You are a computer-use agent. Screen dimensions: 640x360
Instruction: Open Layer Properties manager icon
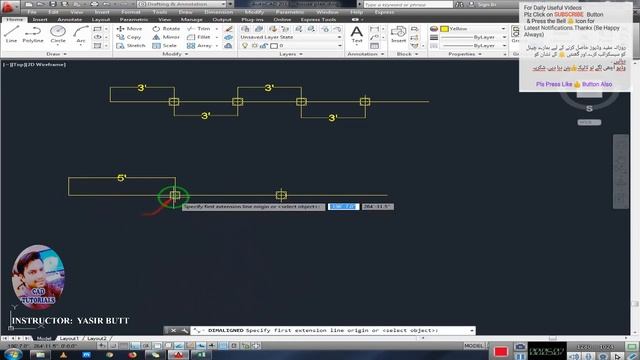click(245, 29)
